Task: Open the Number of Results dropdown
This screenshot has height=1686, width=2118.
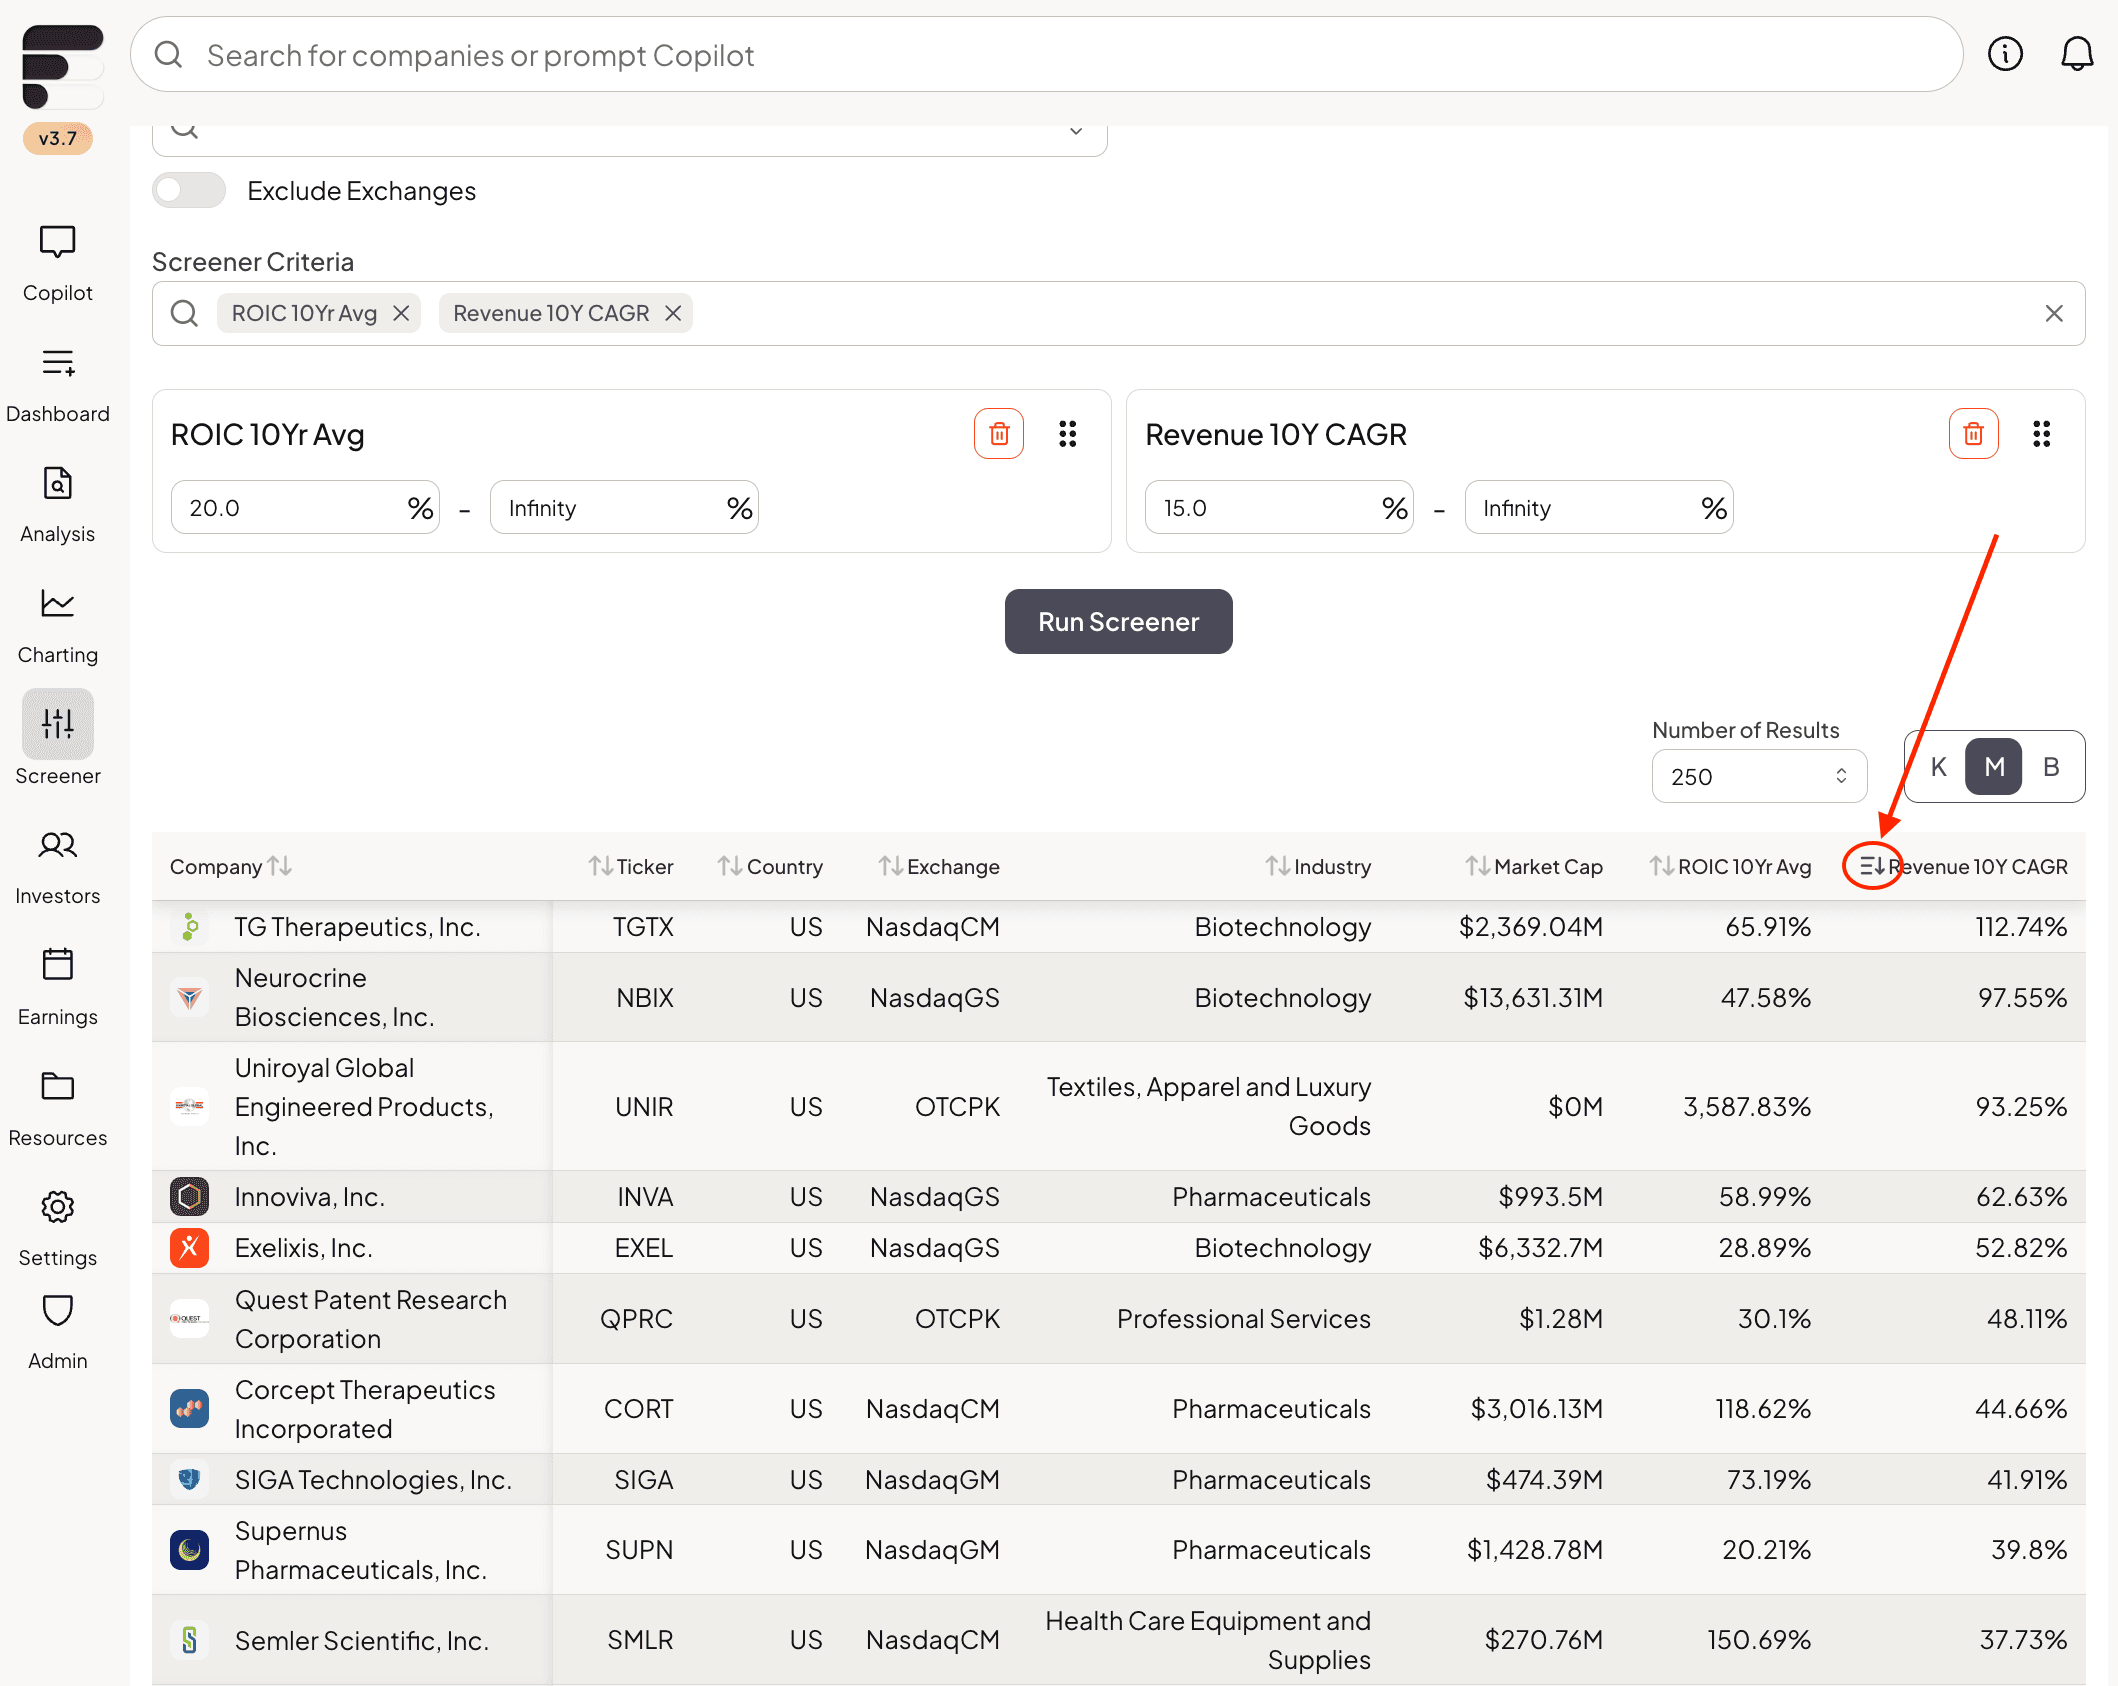Action: (x=1759, y=776)
